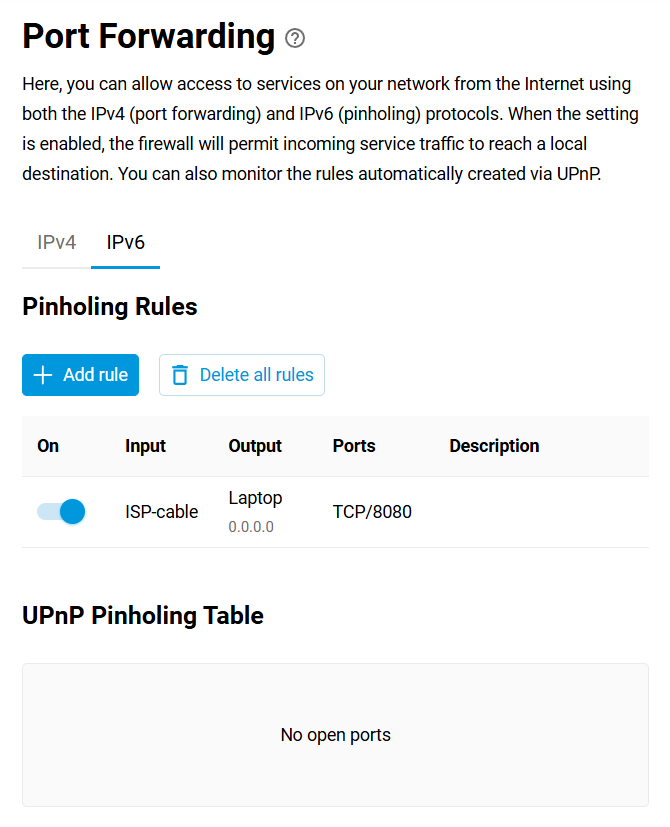This screenshot has height=827, width=670.
Task: Click the No open ports empty table
Action: (335, 735)
